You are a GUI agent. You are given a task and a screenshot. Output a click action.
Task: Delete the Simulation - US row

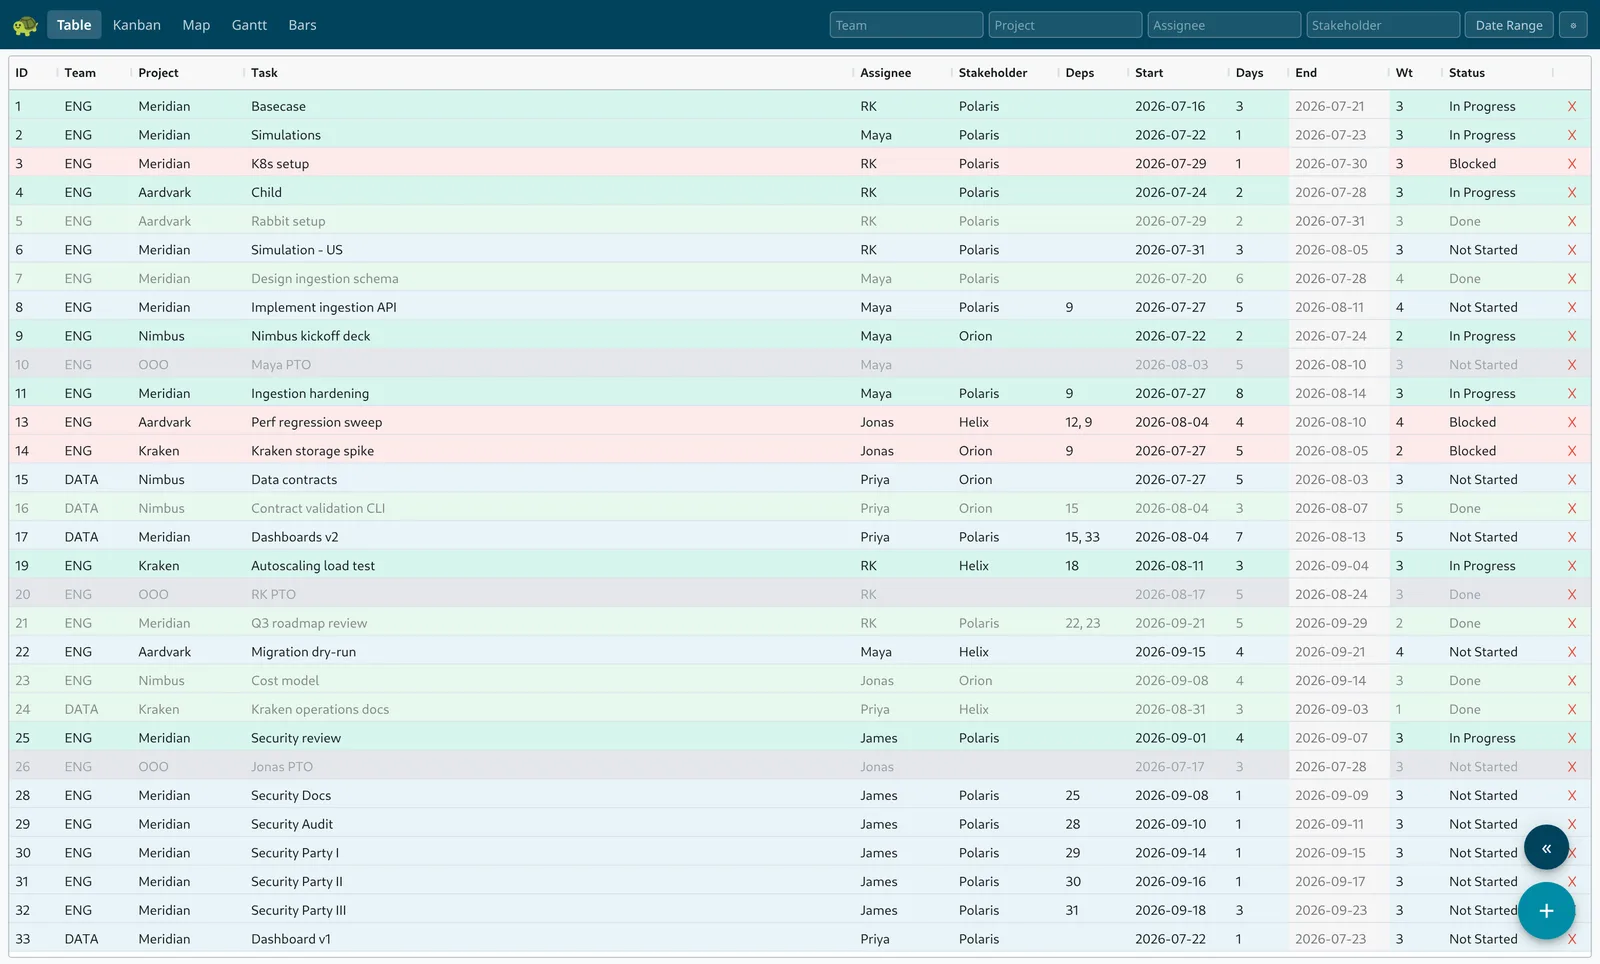pyautogui.click(x=1572, y=250)
